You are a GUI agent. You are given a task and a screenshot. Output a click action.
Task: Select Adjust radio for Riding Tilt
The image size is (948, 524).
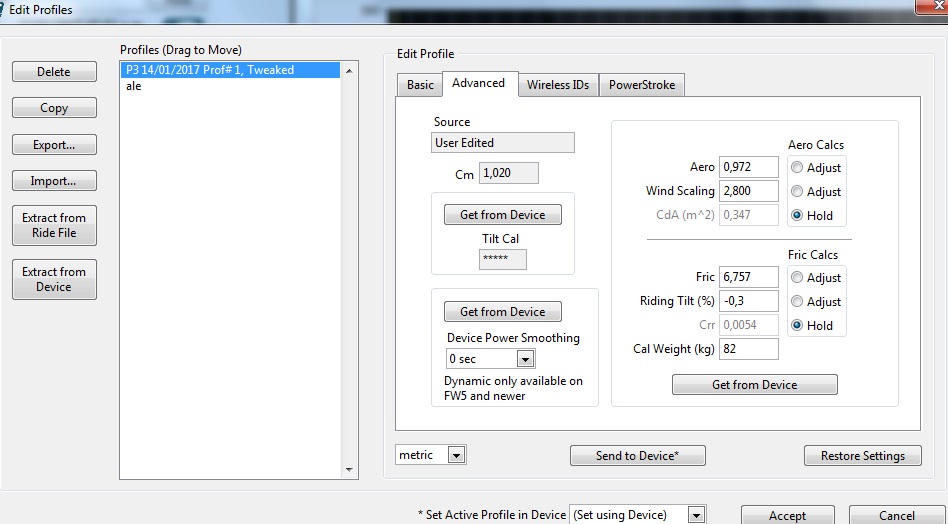[x=799, y=301]
